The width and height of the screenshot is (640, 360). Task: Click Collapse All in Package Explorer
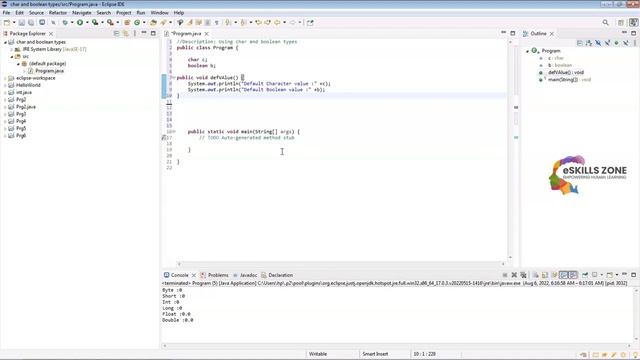click(x=116, y=33)
